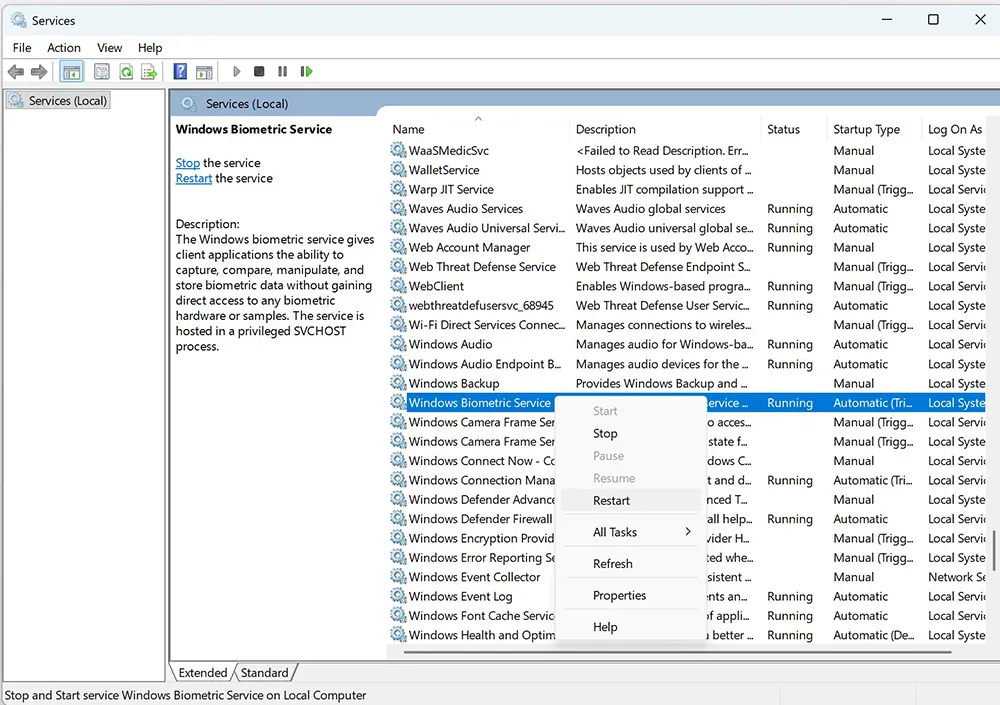Click the Properties toolbar icon

pos(101,71)
